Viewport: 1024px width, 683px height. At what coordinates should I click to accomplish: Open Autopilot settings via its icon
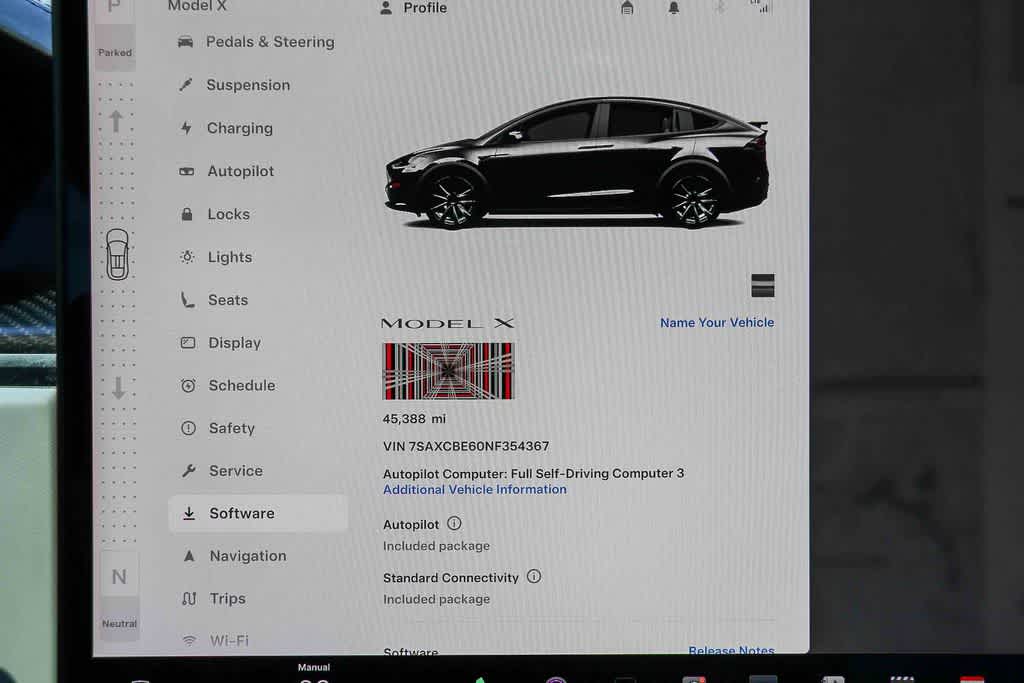[186, 171]
